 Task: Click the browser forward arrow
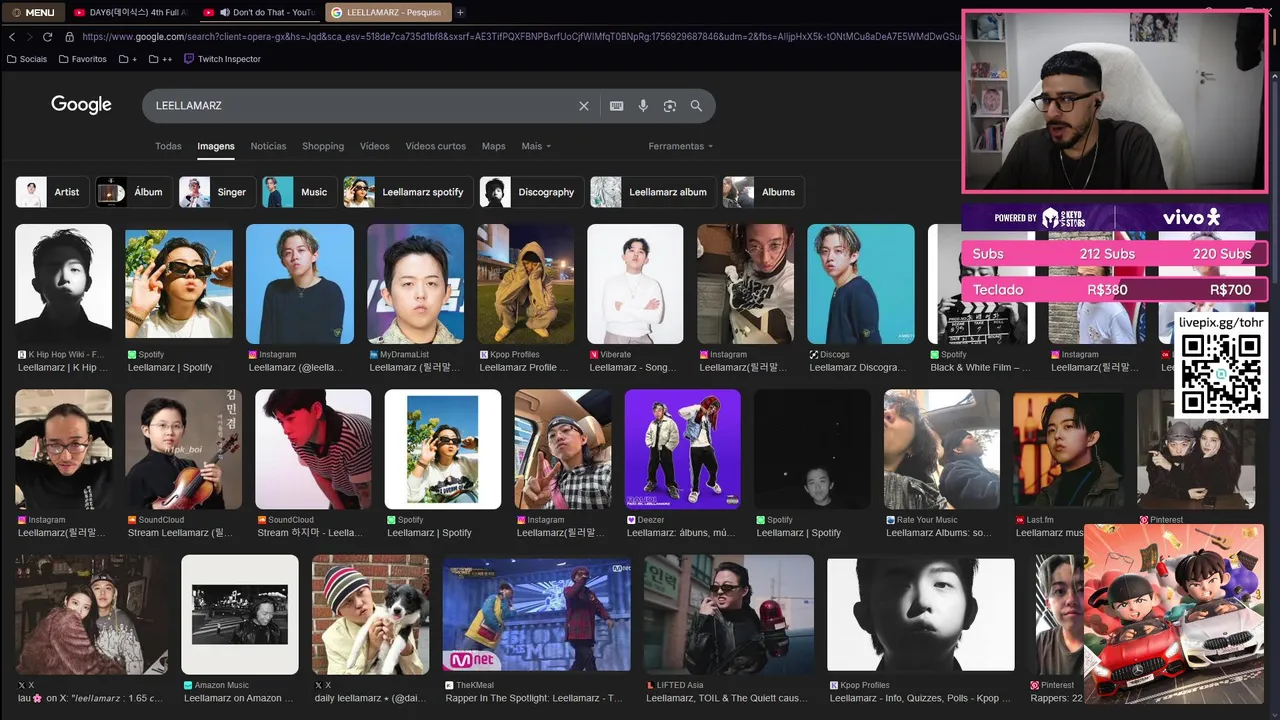pos(29,37)
